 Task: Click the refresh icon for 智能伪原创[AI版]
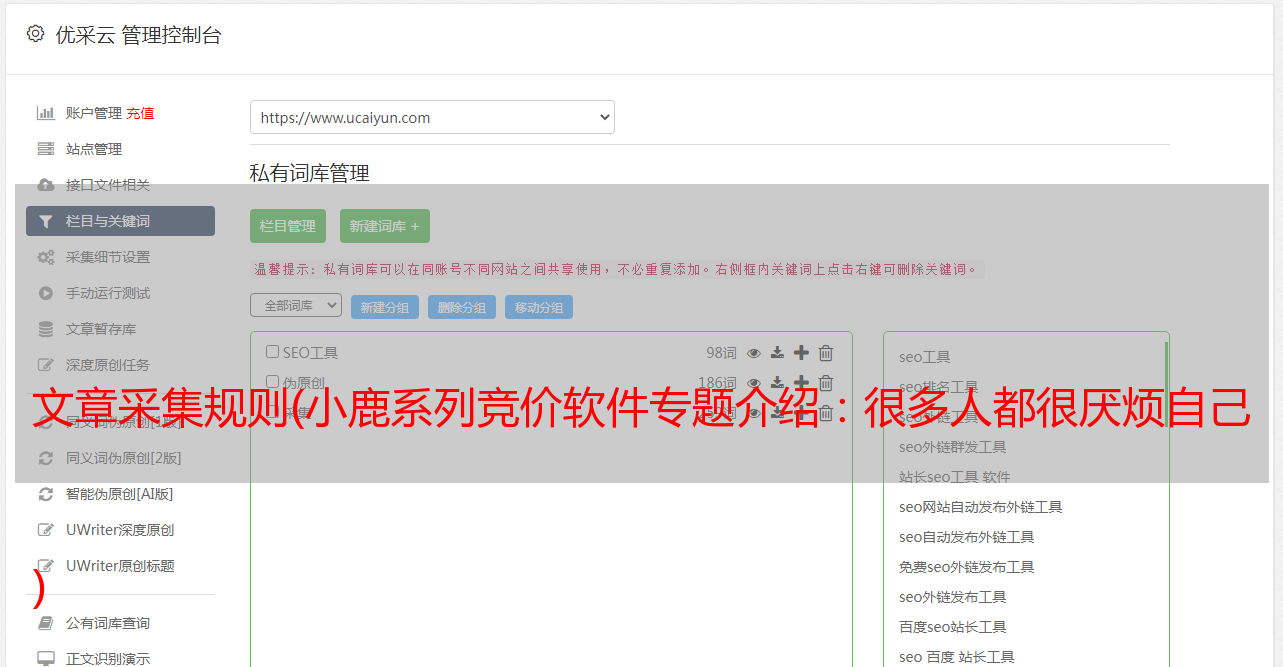click(45, 494)
